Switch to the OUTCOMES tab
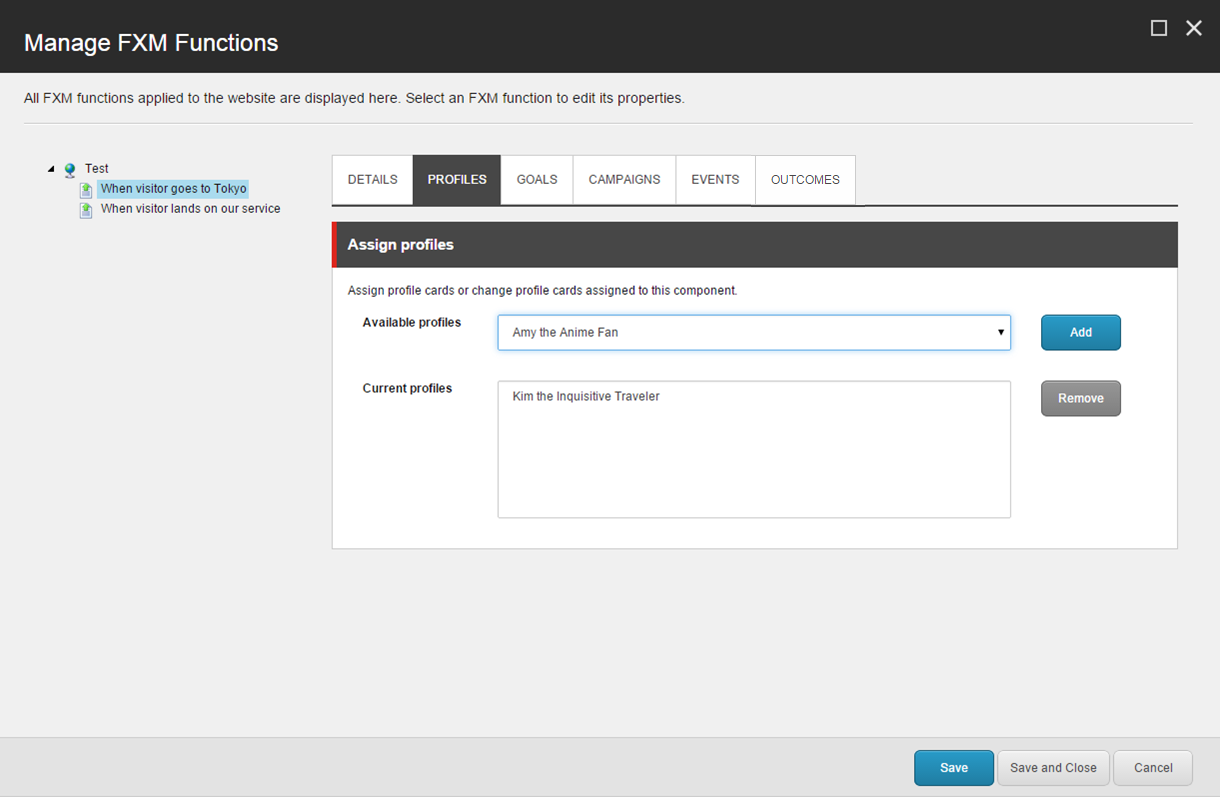 pos(805,179)
